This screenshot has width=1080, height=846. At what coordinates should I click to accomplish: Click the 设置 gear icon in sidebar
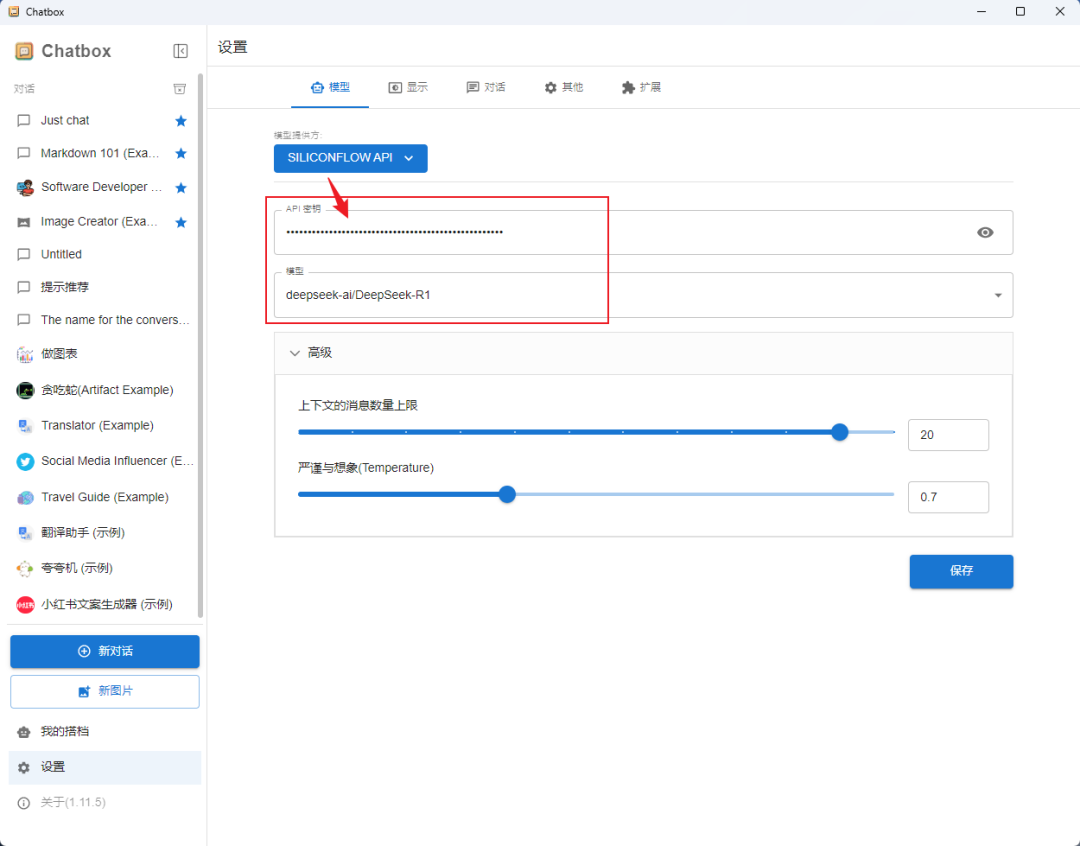(23, 767)
